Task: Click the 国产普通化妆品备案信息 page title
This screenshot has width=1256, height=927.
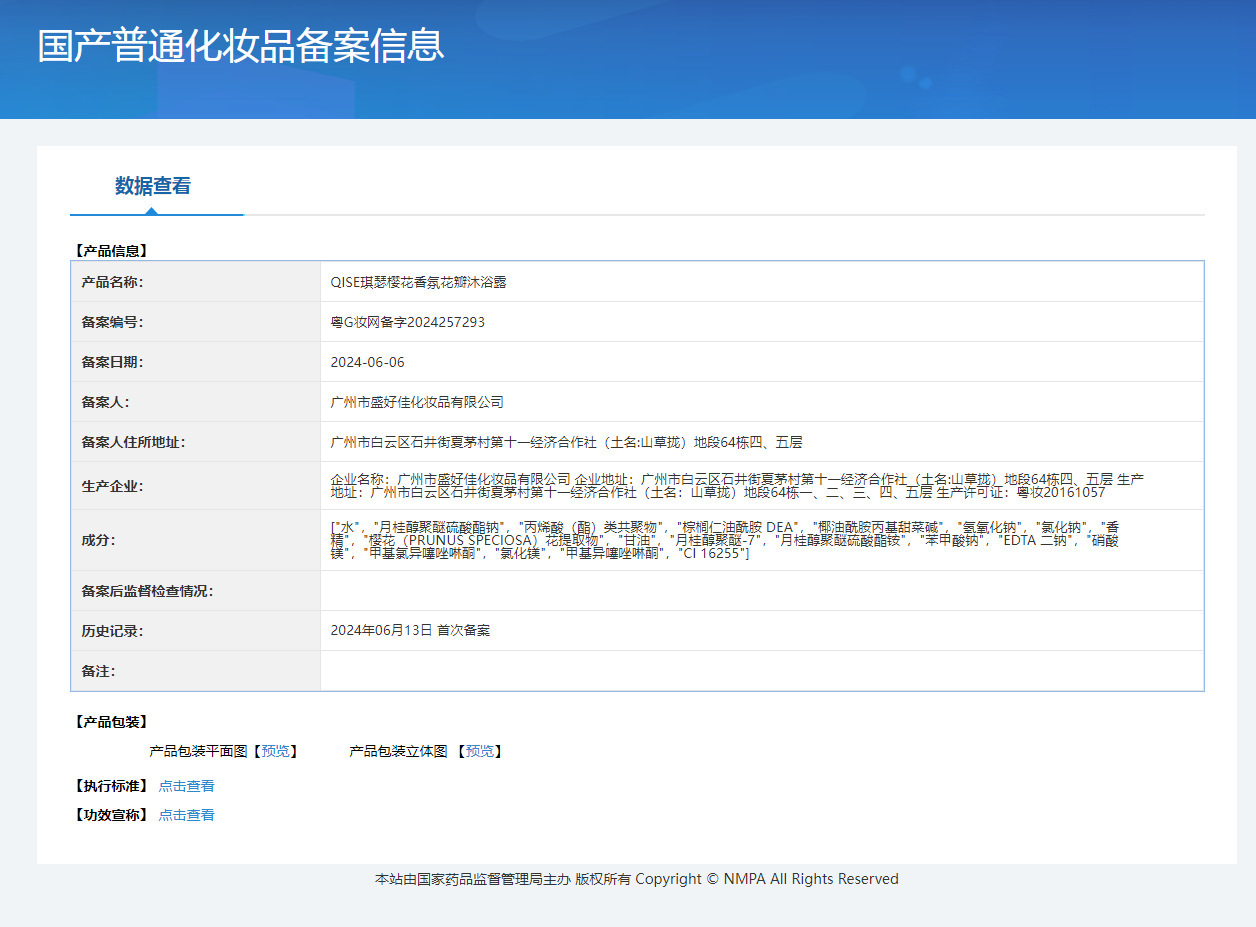Action: 241,46
